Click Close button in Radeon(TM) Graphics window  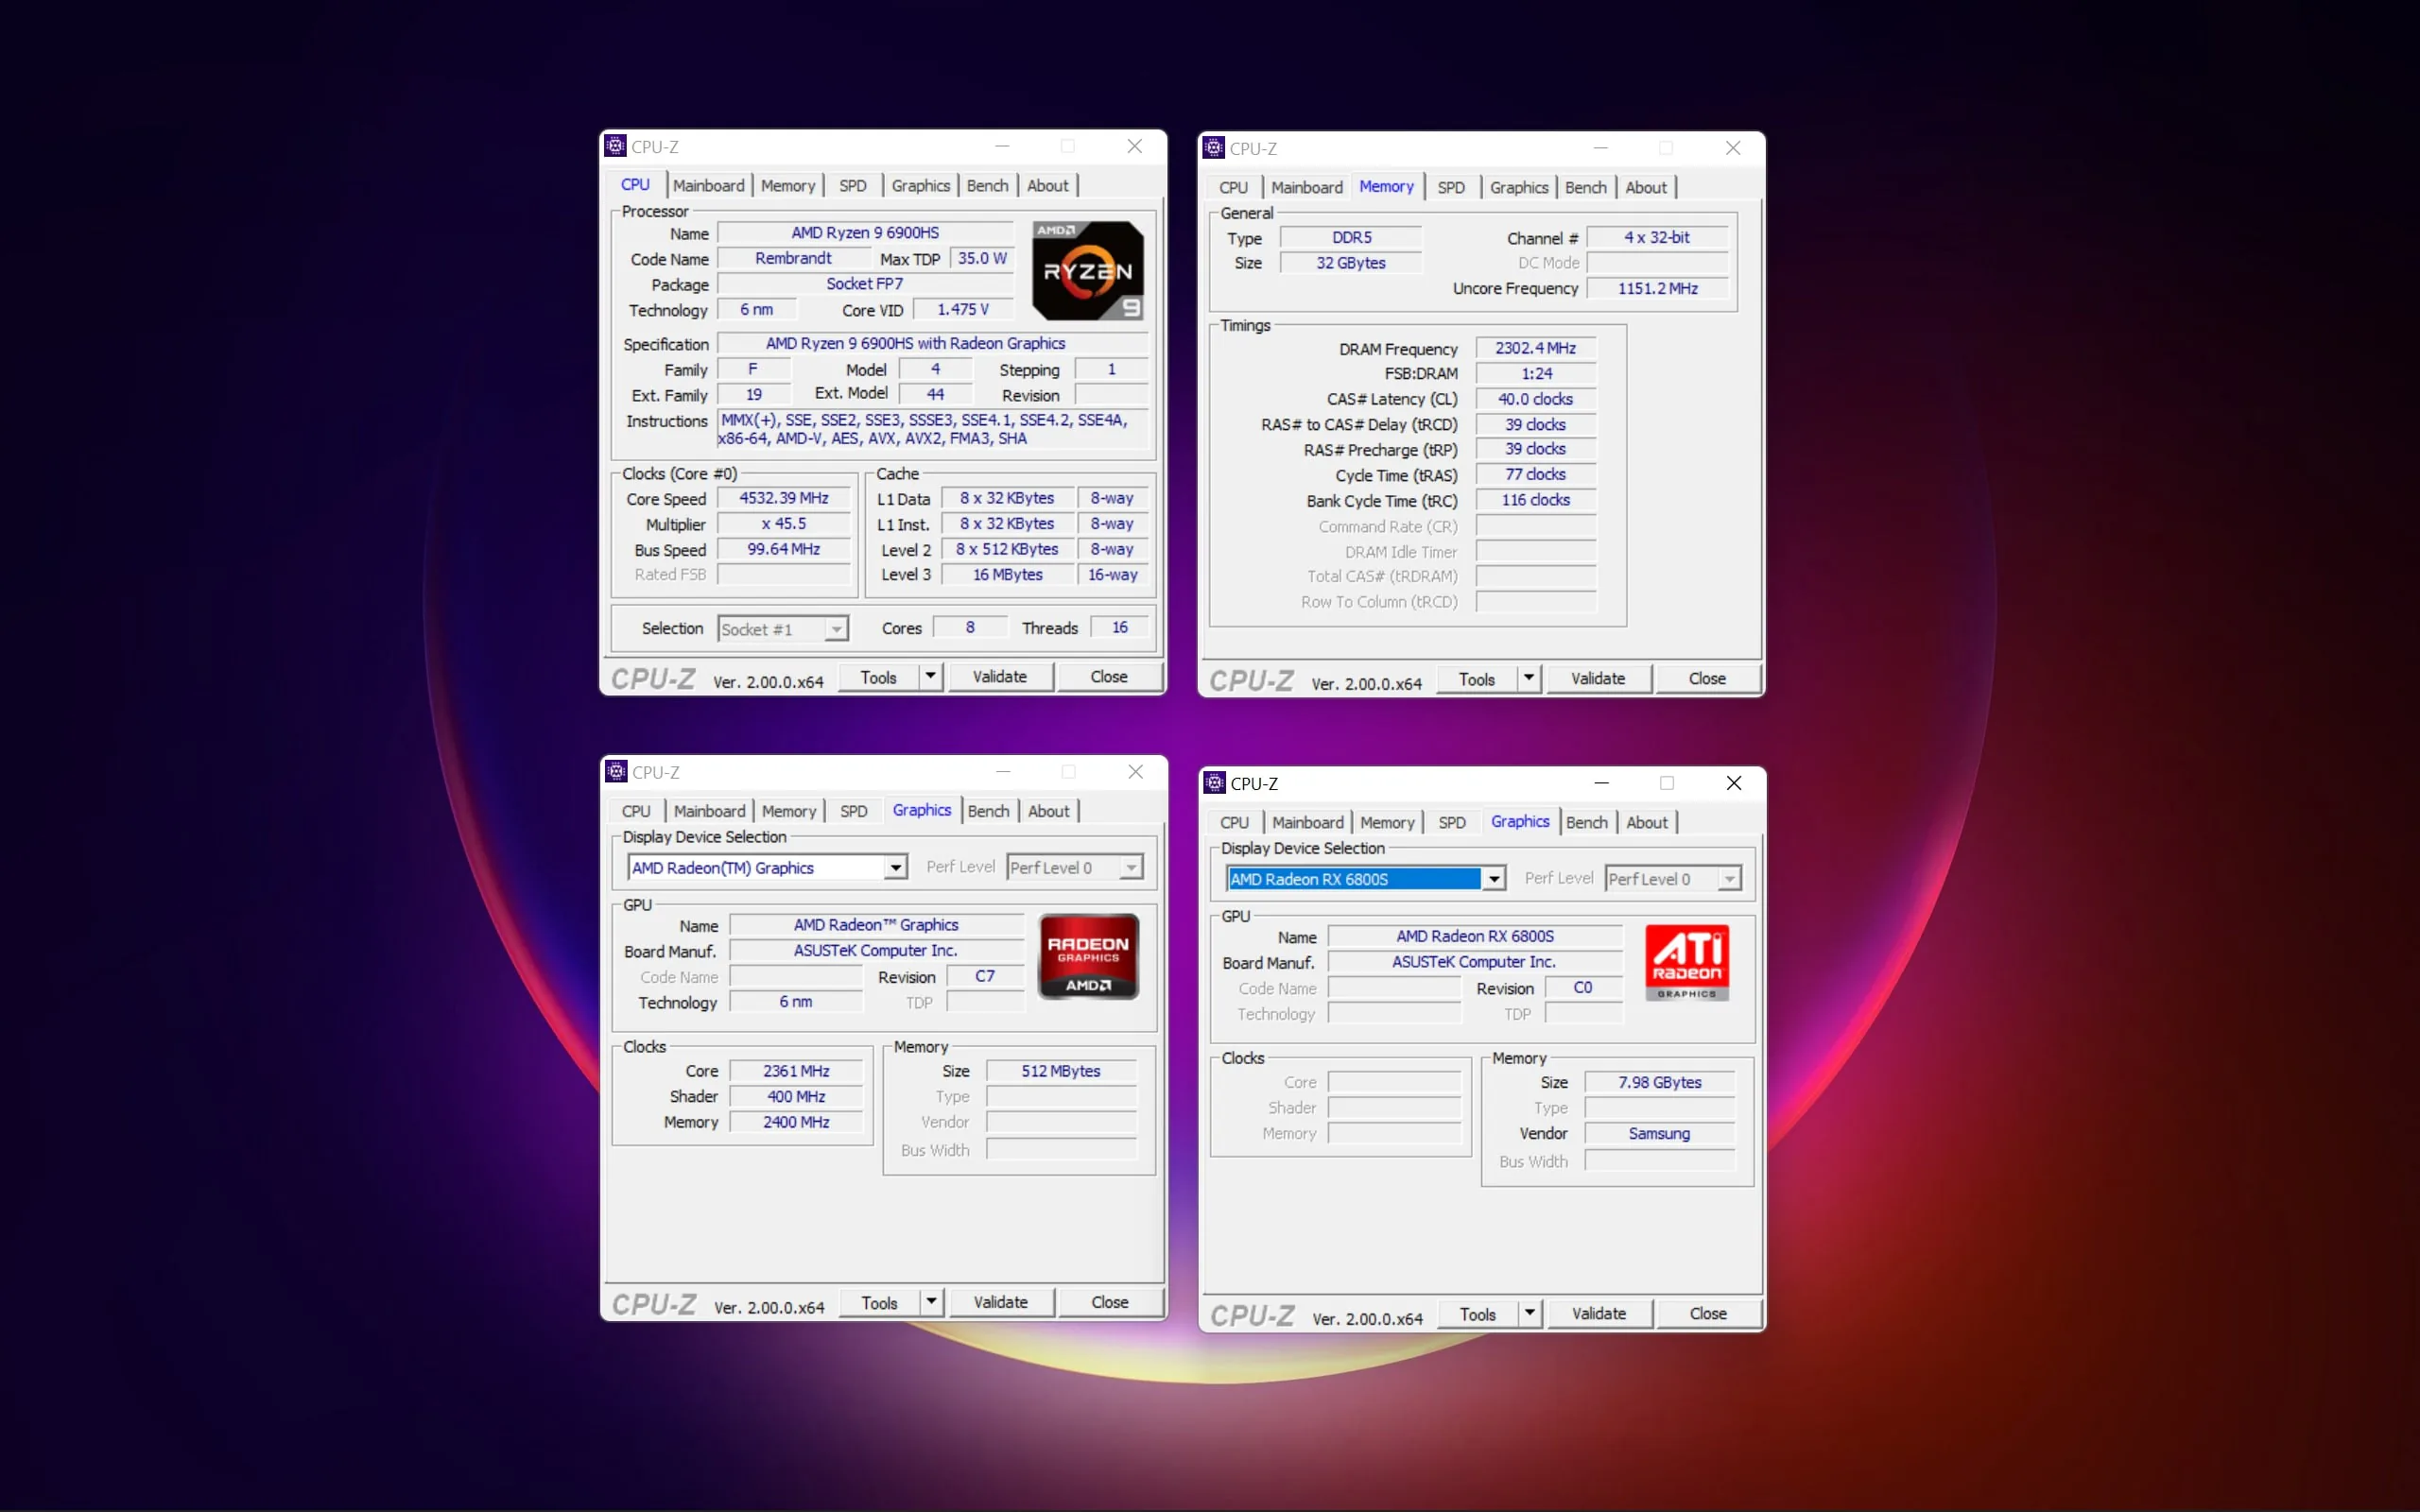pyautogui.click(x=1109, y=1302)
